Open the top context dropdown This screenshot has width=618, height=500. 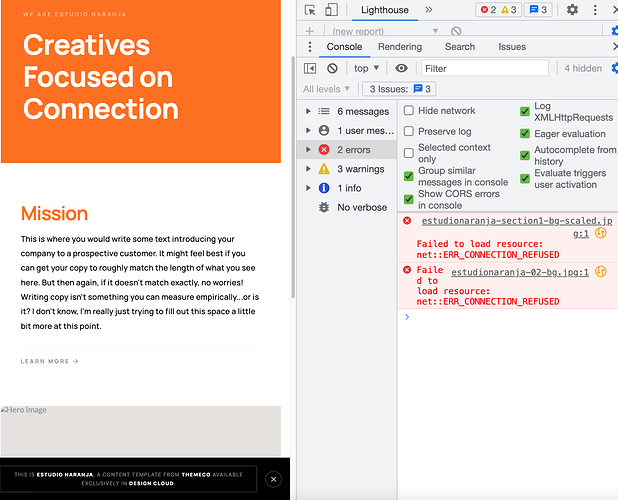tap(366, 68)
